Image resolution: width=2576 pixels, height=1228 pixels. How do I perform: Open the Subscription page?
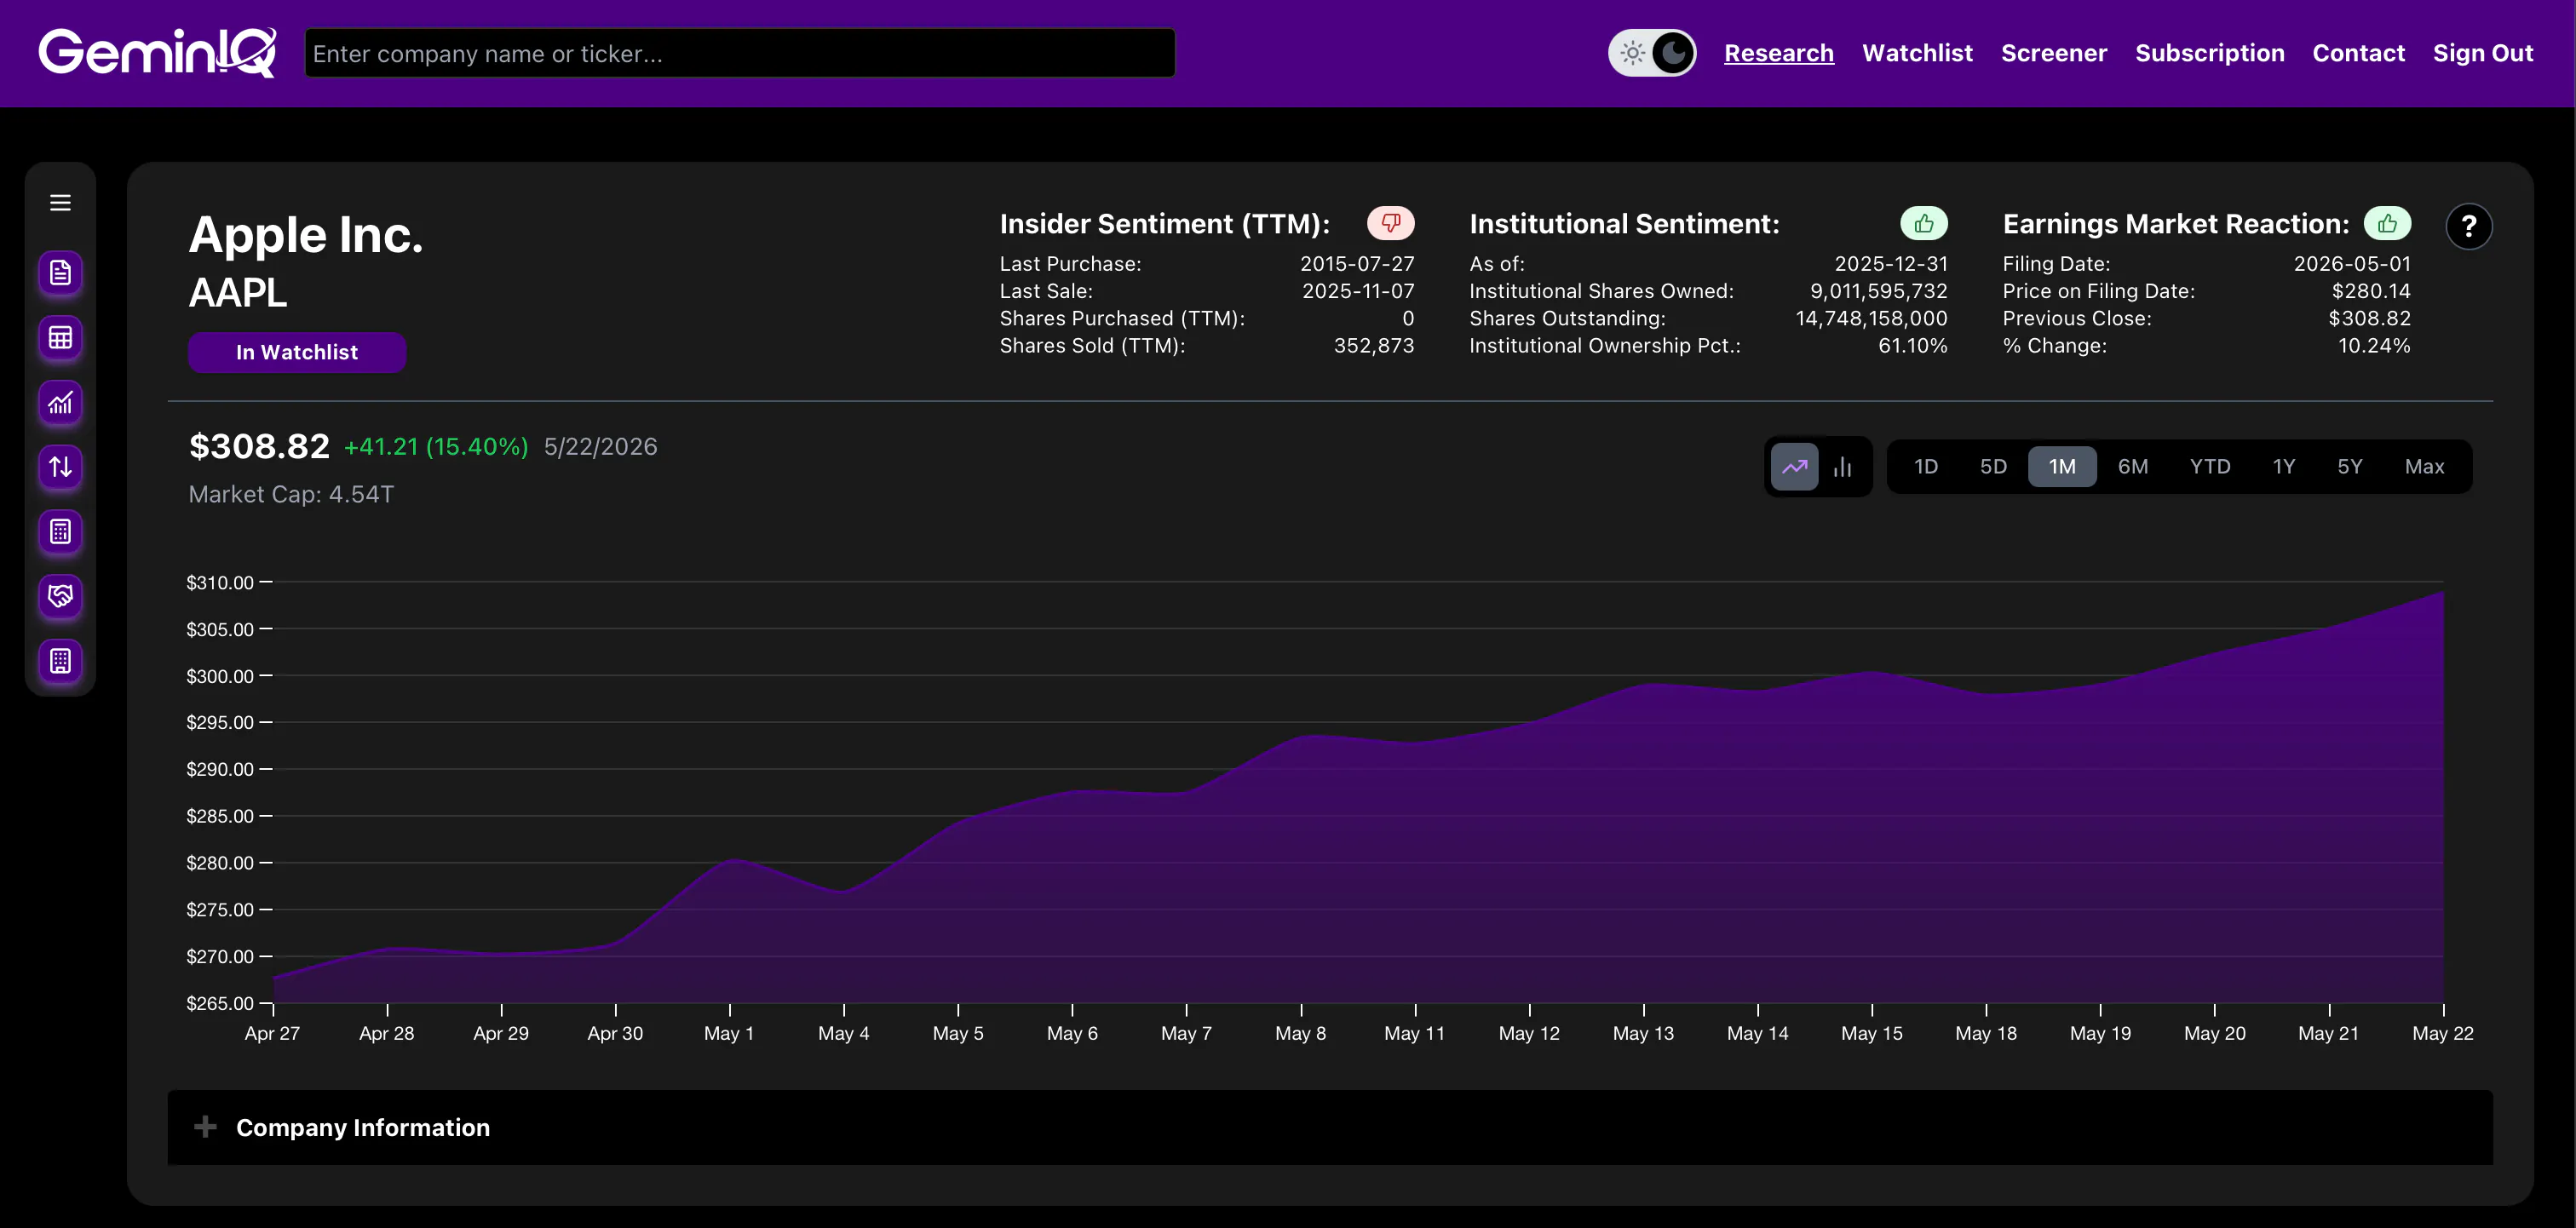point(2209,53)
